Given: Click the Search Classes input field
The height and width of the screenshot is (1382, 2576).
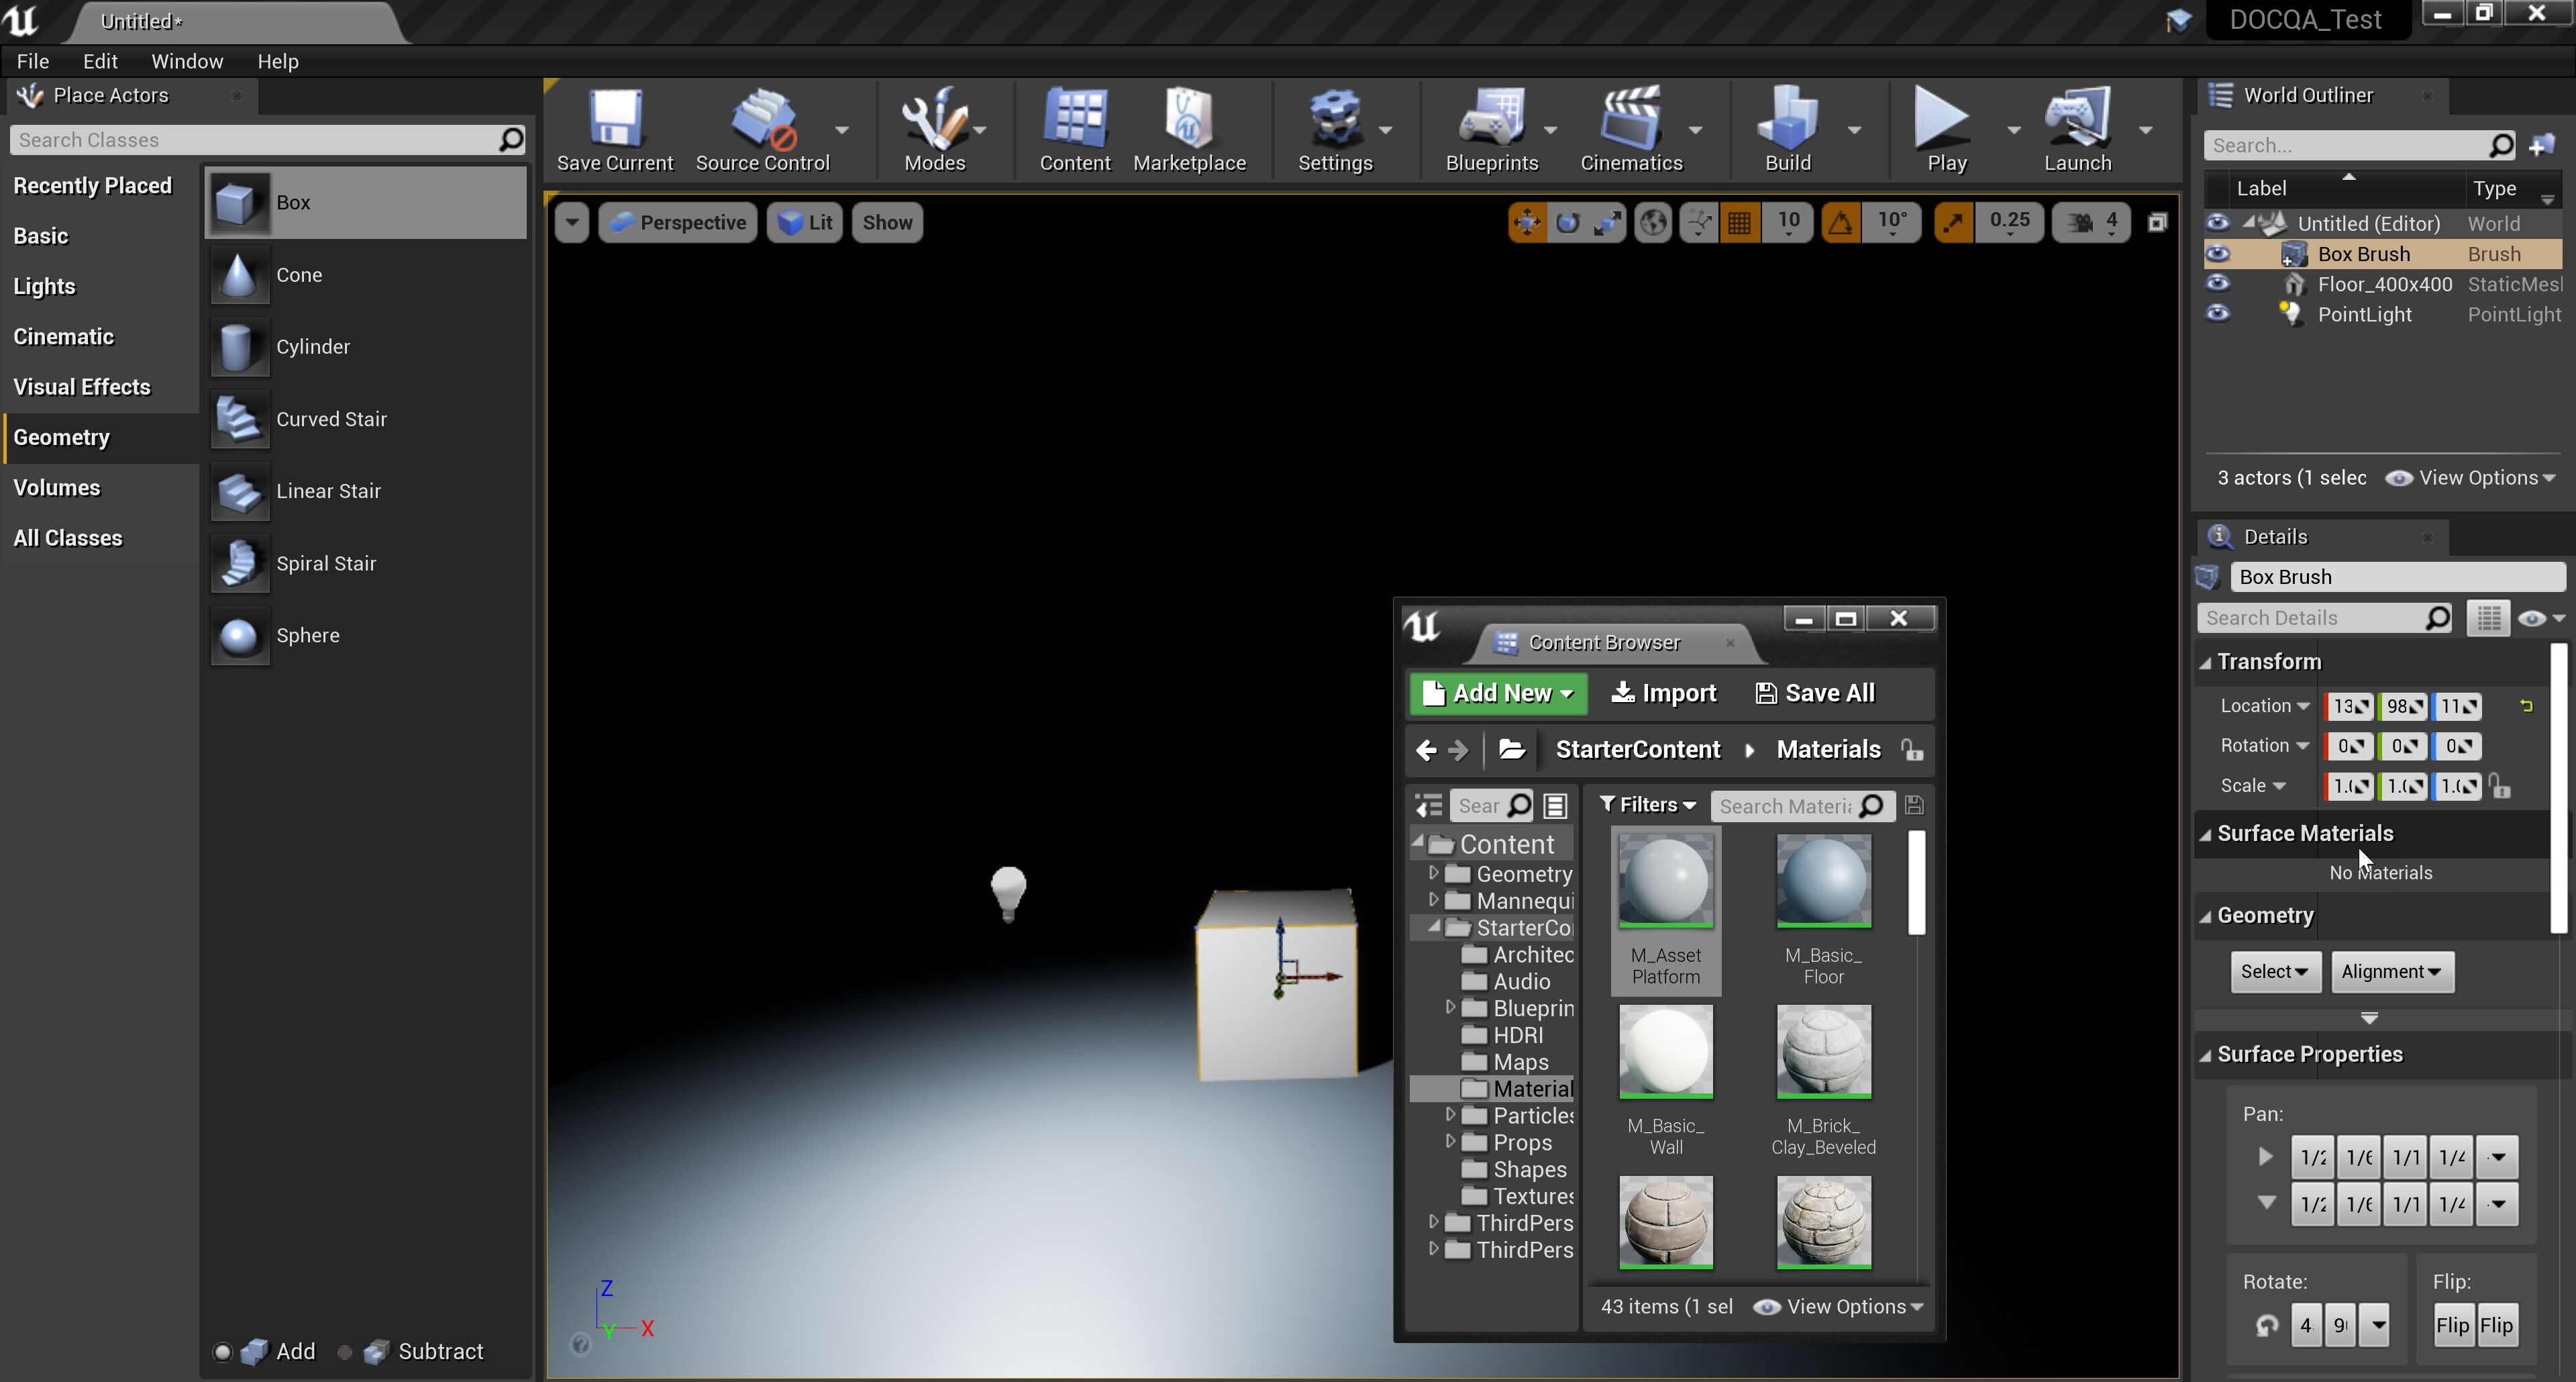Looking at the screenshot, I should (255, 140).
